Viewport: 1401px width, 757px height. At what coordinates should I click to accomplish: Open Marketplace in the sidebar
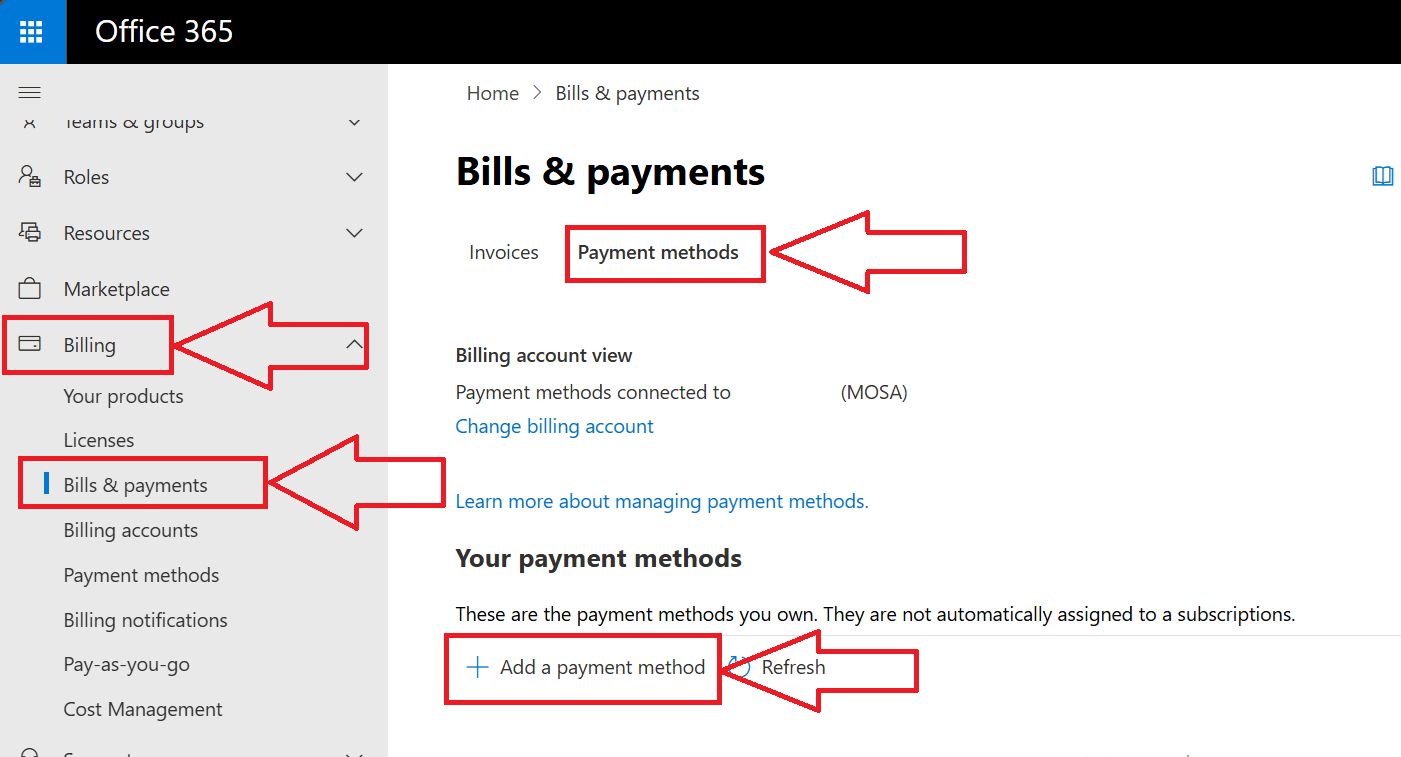coord(117,289)
